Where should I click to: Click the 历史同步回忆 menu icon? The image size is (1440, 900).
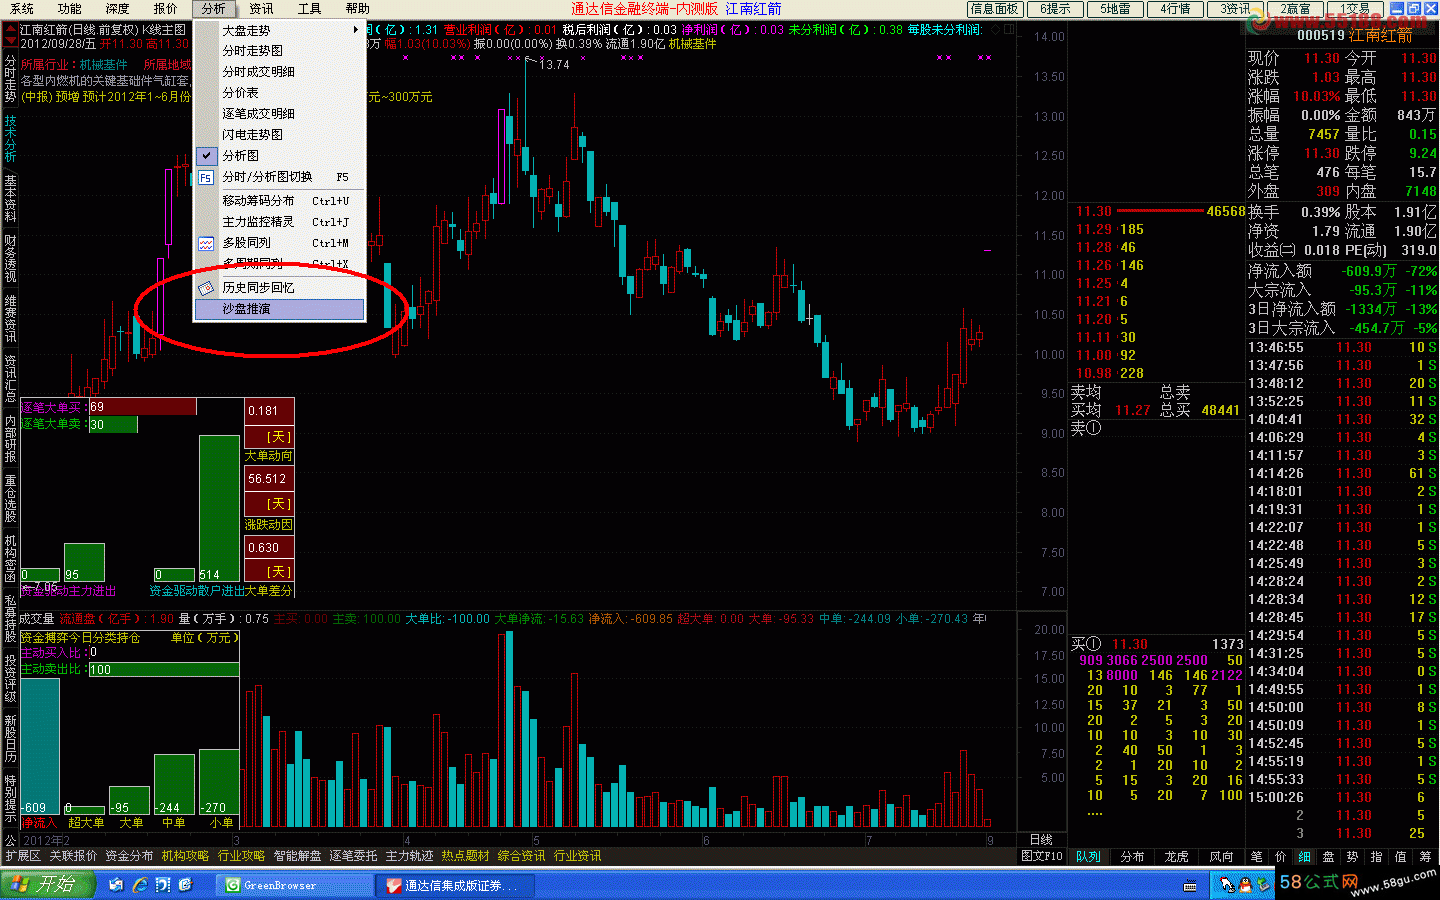206,288
